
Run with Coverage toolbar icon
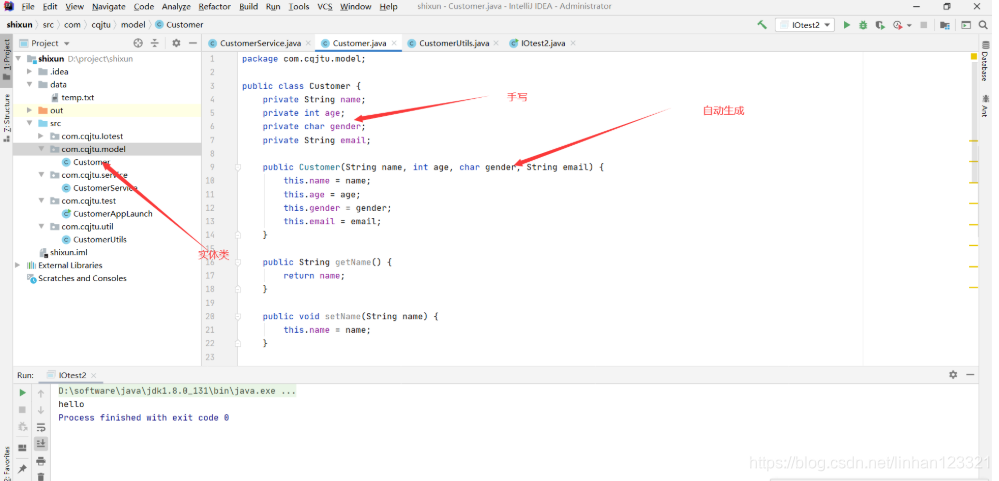pos(880,25)
